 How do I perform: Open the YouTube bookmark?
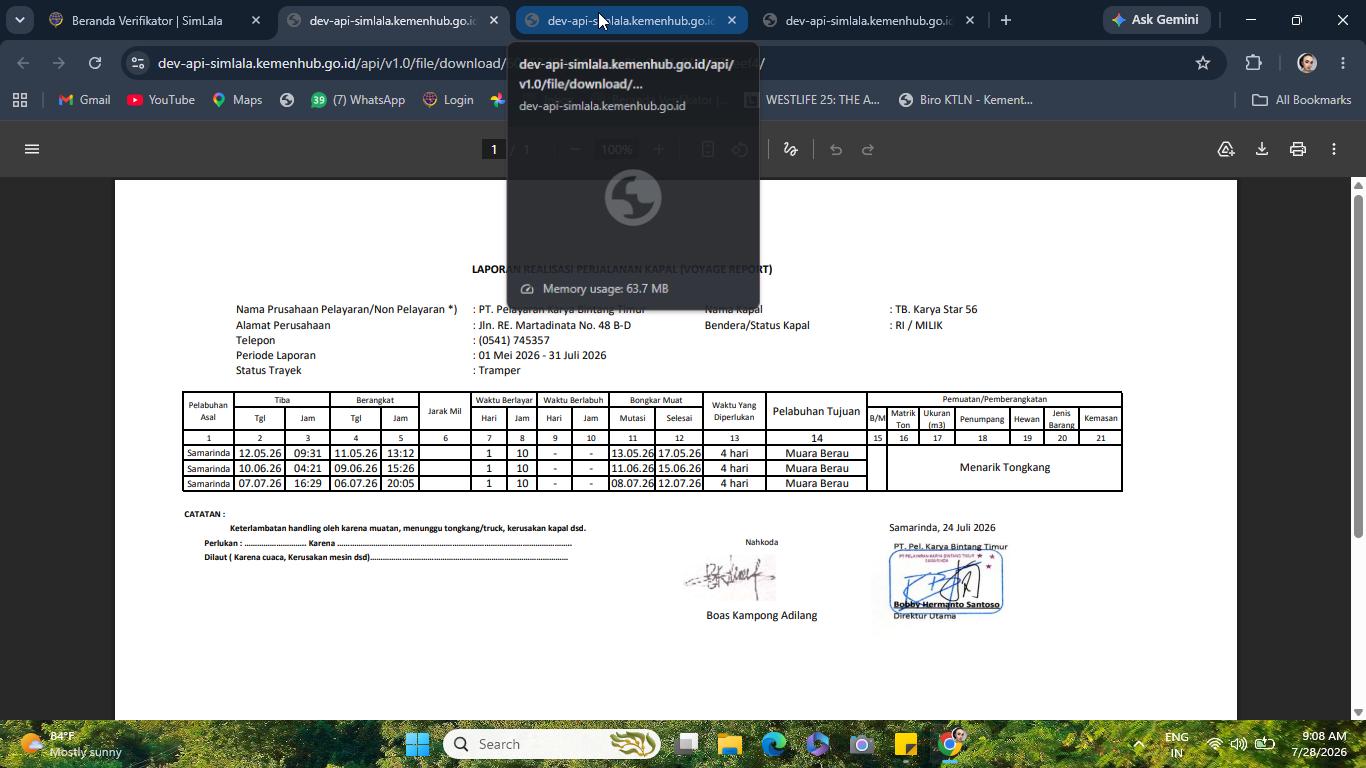point(161,100)
